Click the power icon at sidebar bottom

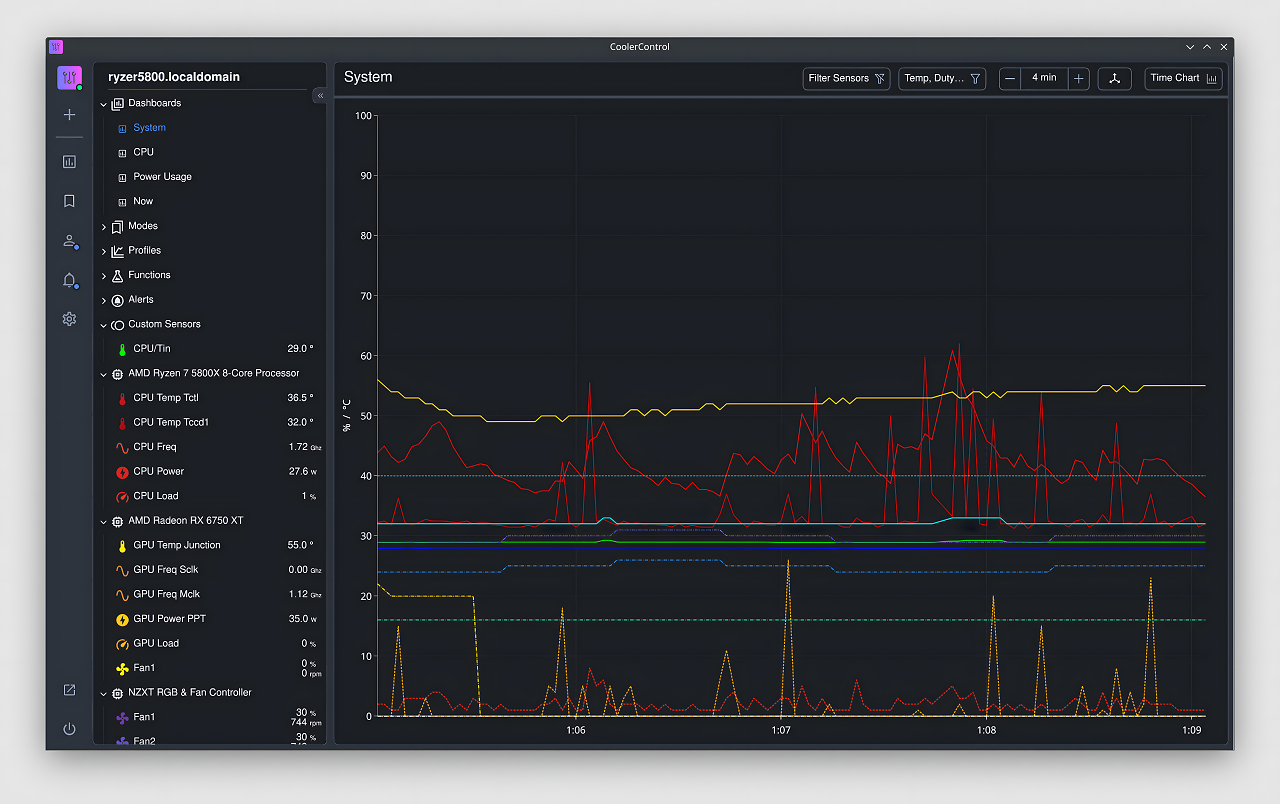(x=69, y=729)
